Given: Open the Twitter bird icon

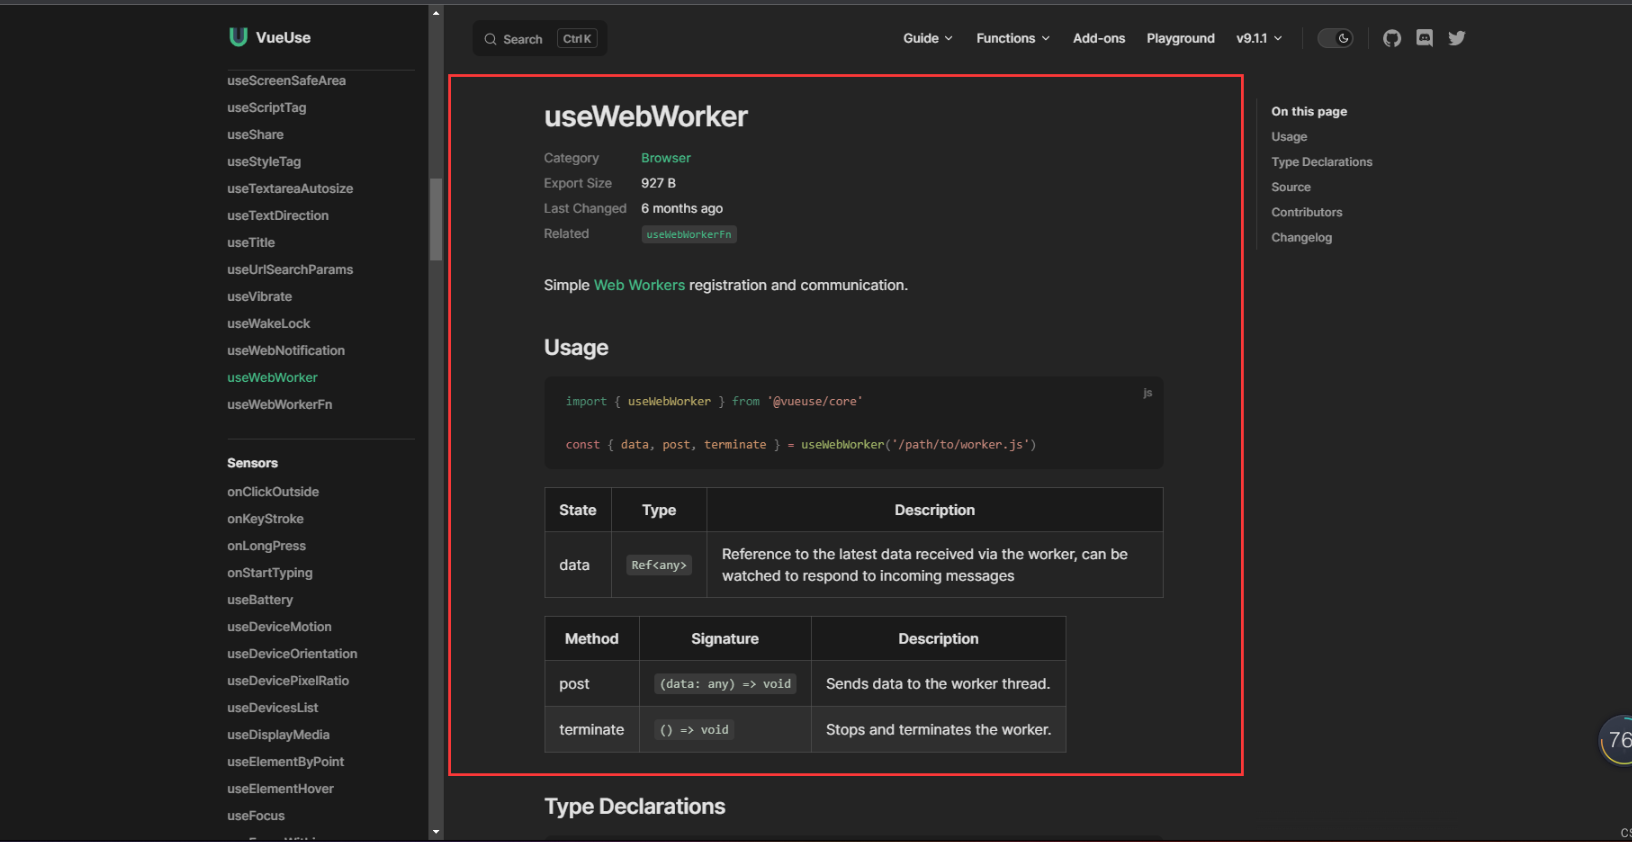Looking at the screenshot, I should [1457, 38].
